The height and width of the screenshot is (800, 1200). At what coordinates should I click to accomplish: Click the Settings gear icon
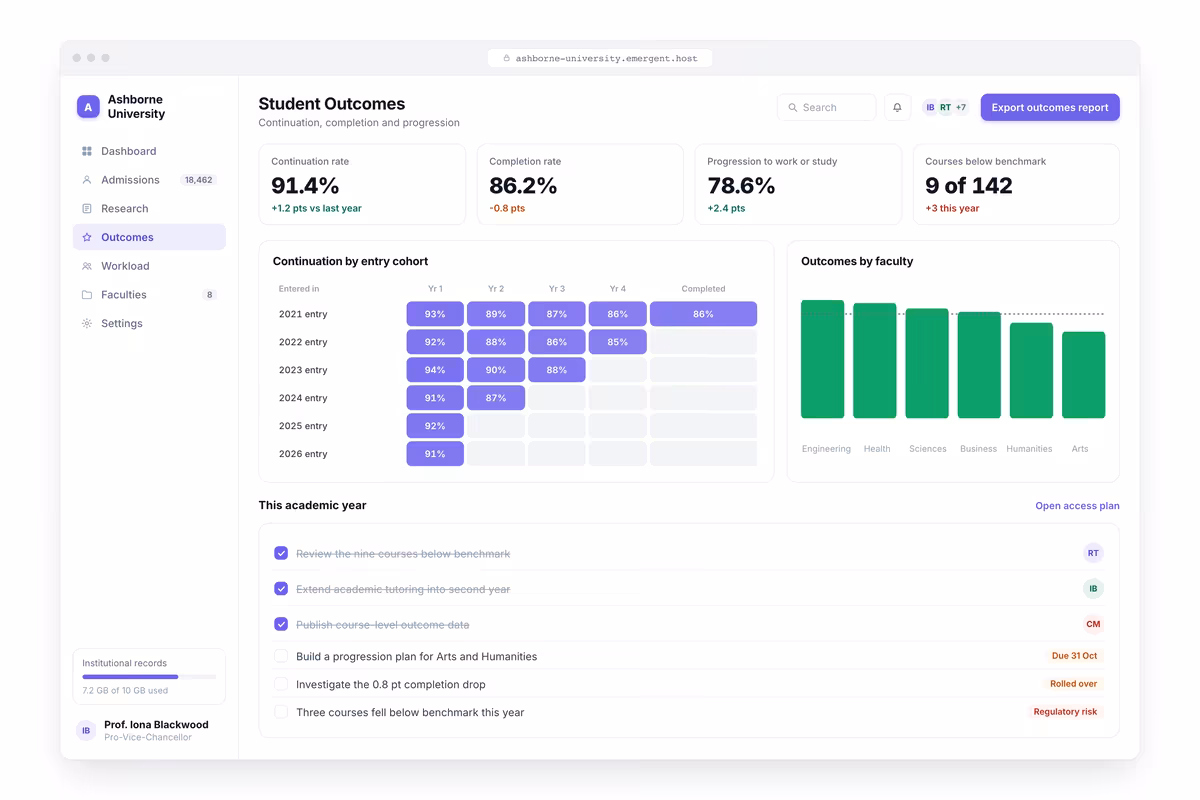pos(87,324)
